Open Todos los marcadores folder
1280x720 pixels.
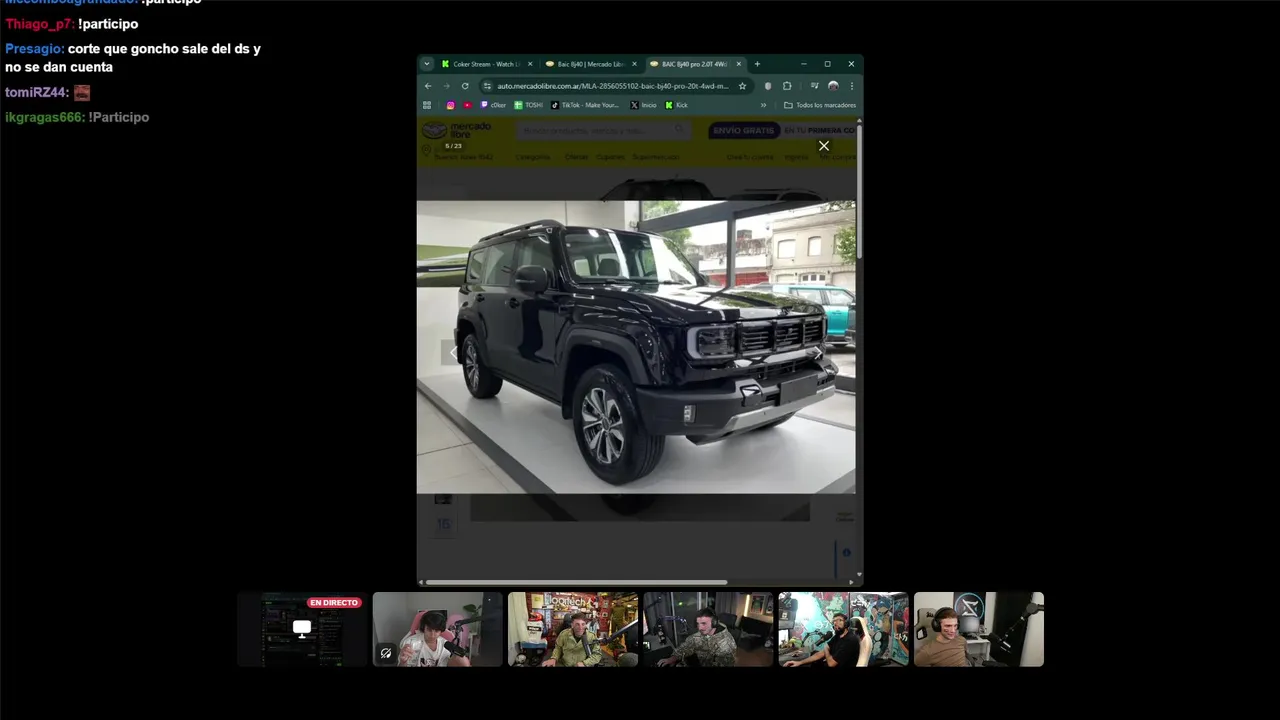coord(820,105)
